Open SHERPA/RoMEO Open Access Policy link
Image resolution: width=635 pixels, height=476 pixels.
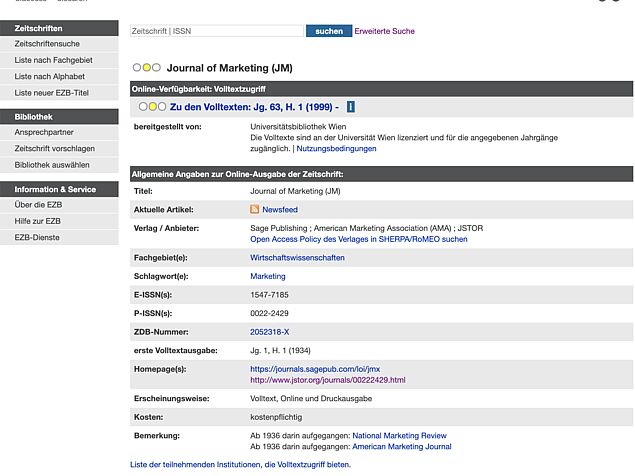click(359, 239)
